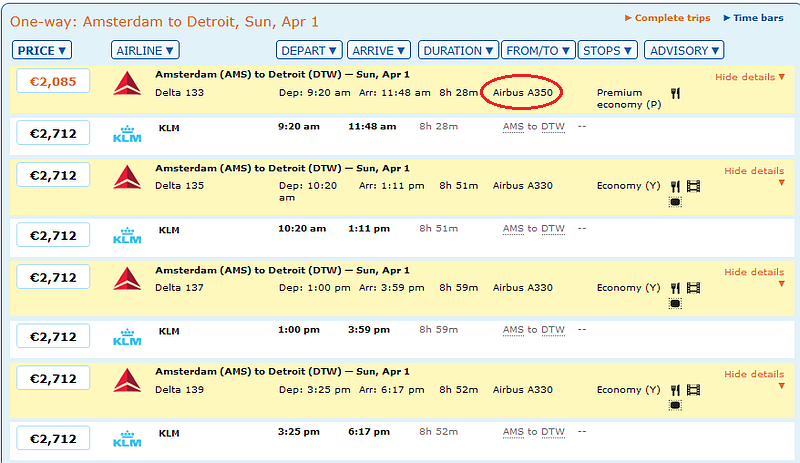Open the STOPS filter dropdown
This screenshot has height=463, width=800.
608,50
